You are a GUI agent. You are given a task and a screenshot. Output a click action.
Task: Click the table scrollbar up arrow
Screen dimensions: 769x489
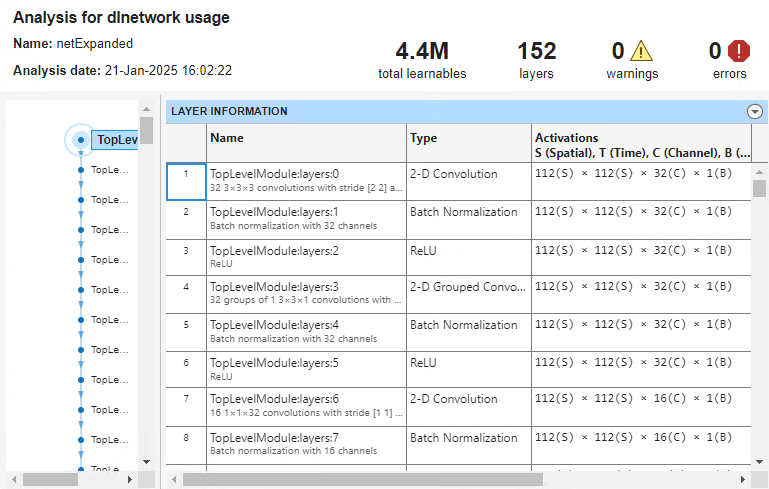[759, 171]
